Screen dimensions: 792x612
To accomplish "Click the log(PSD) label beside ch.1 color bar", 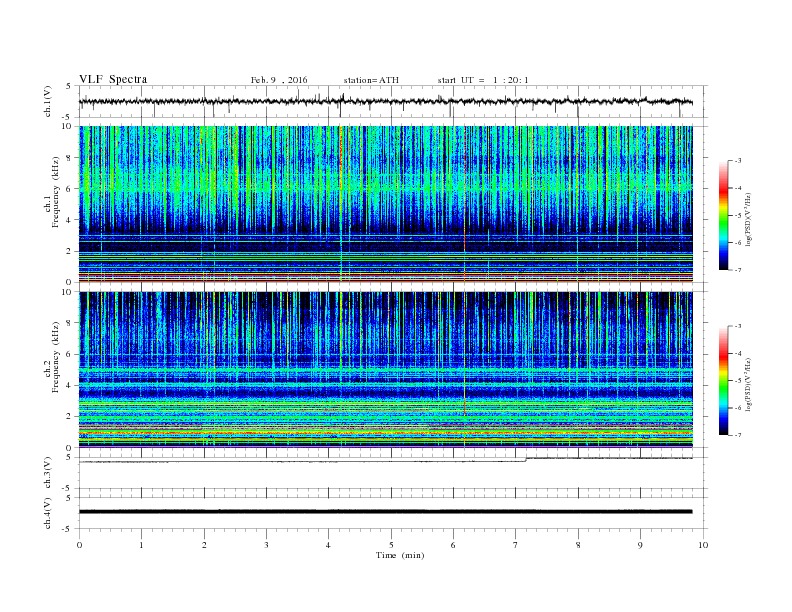I will [x=749, y=218].
